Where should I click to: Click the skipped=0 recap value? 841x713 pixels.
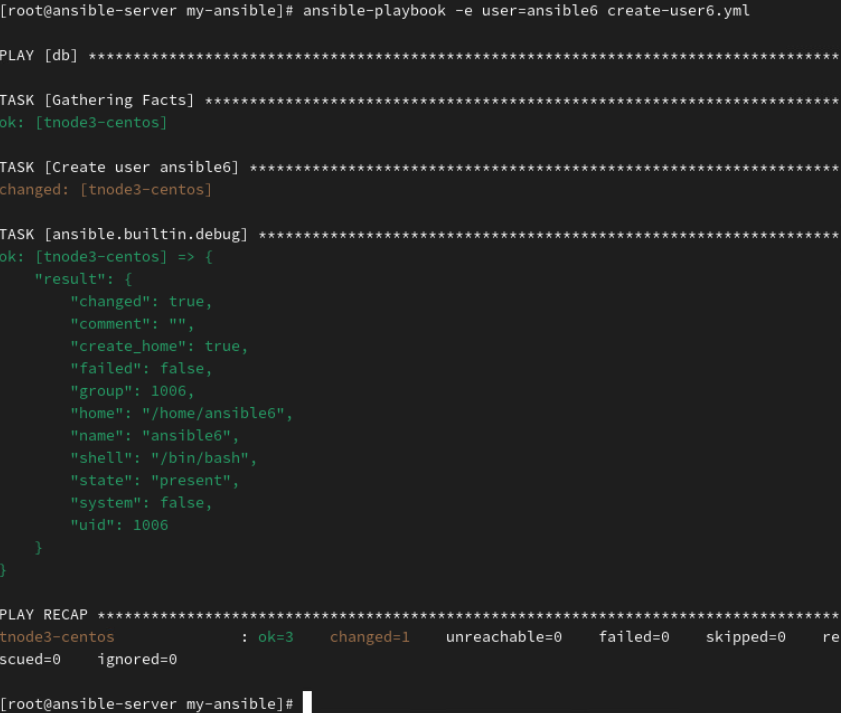point(746,637)
